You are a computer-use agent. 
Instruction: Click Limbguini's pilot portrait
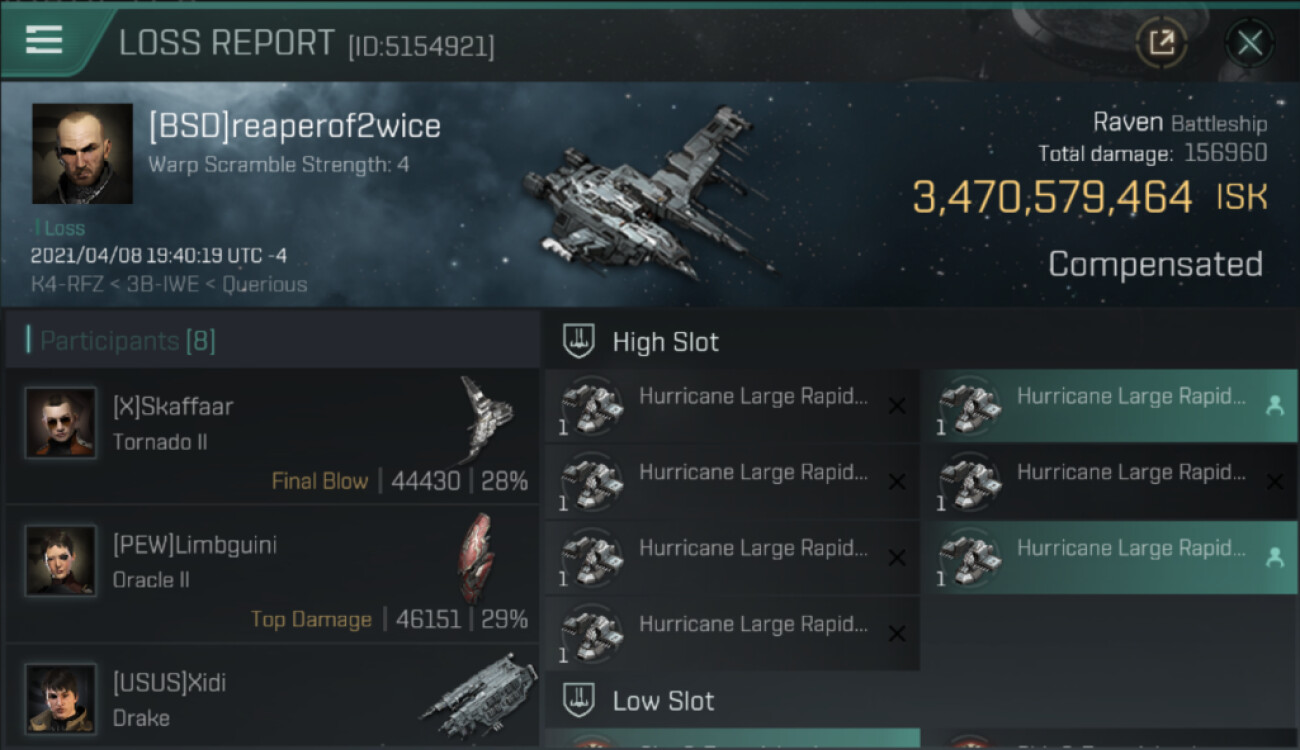click(x=61, y=560)
